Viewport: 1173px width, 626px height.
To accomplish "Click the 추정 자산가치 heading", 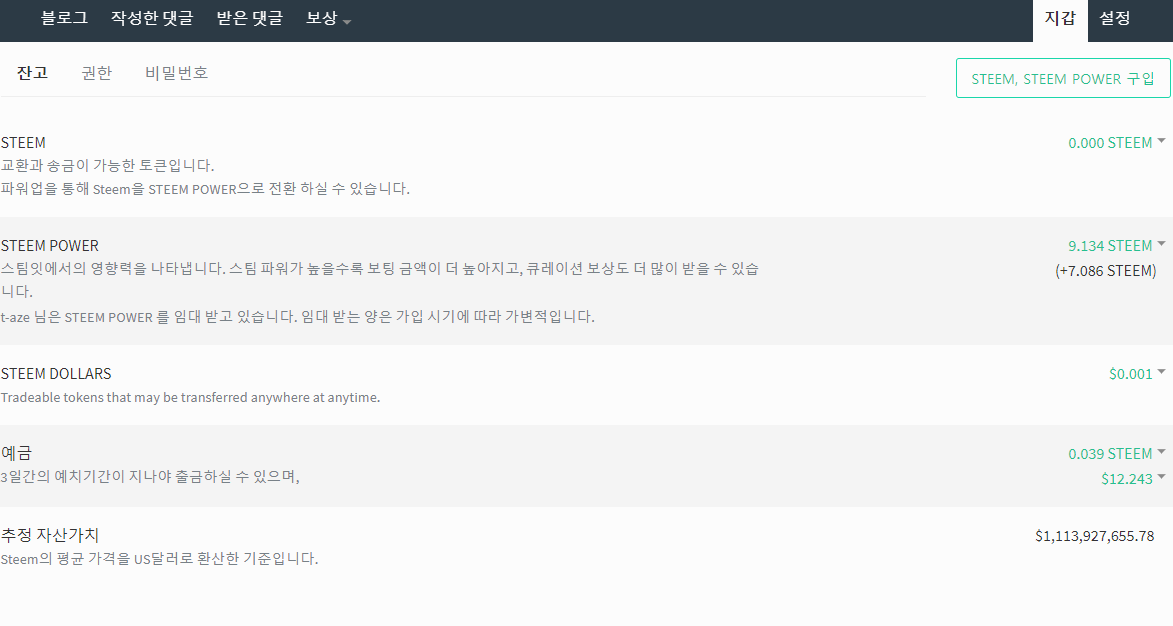I will point(49,535).
